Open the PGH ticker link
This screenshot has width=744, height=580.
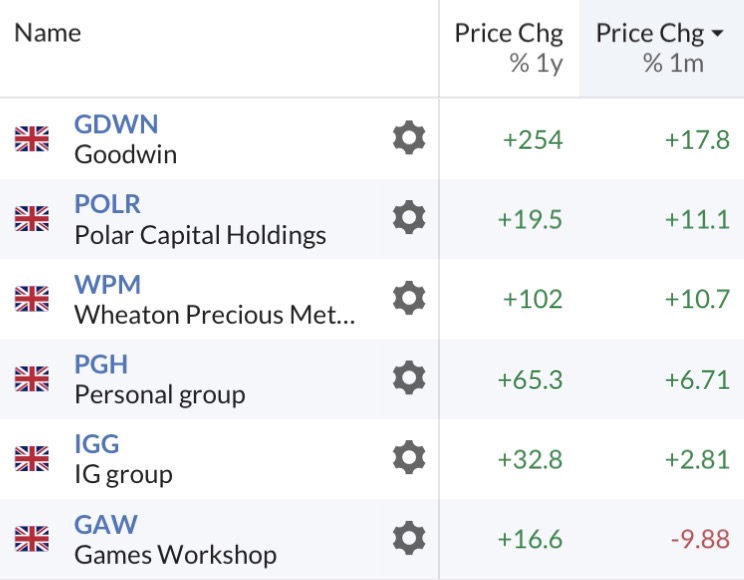point(101,364)
